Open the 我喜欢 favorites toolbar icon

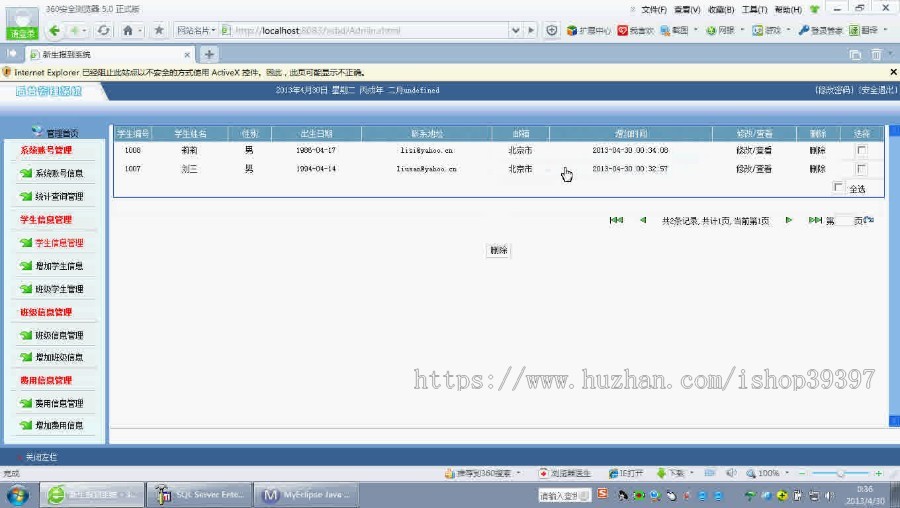(x=635, y=30)
